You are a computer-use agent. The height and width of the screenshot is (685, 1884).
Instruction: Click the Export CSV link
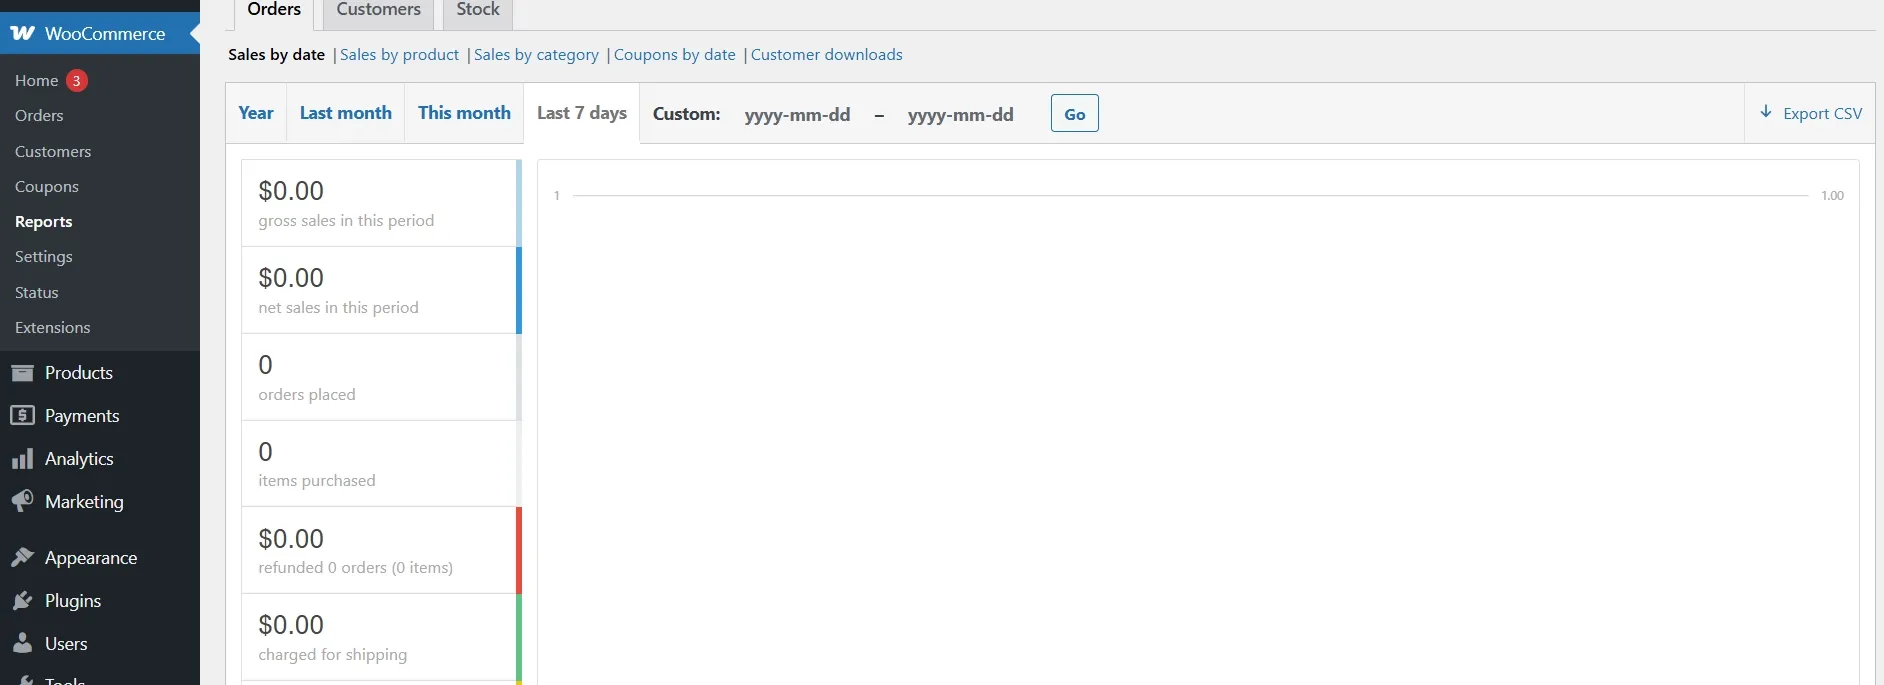pos(1811,113)
